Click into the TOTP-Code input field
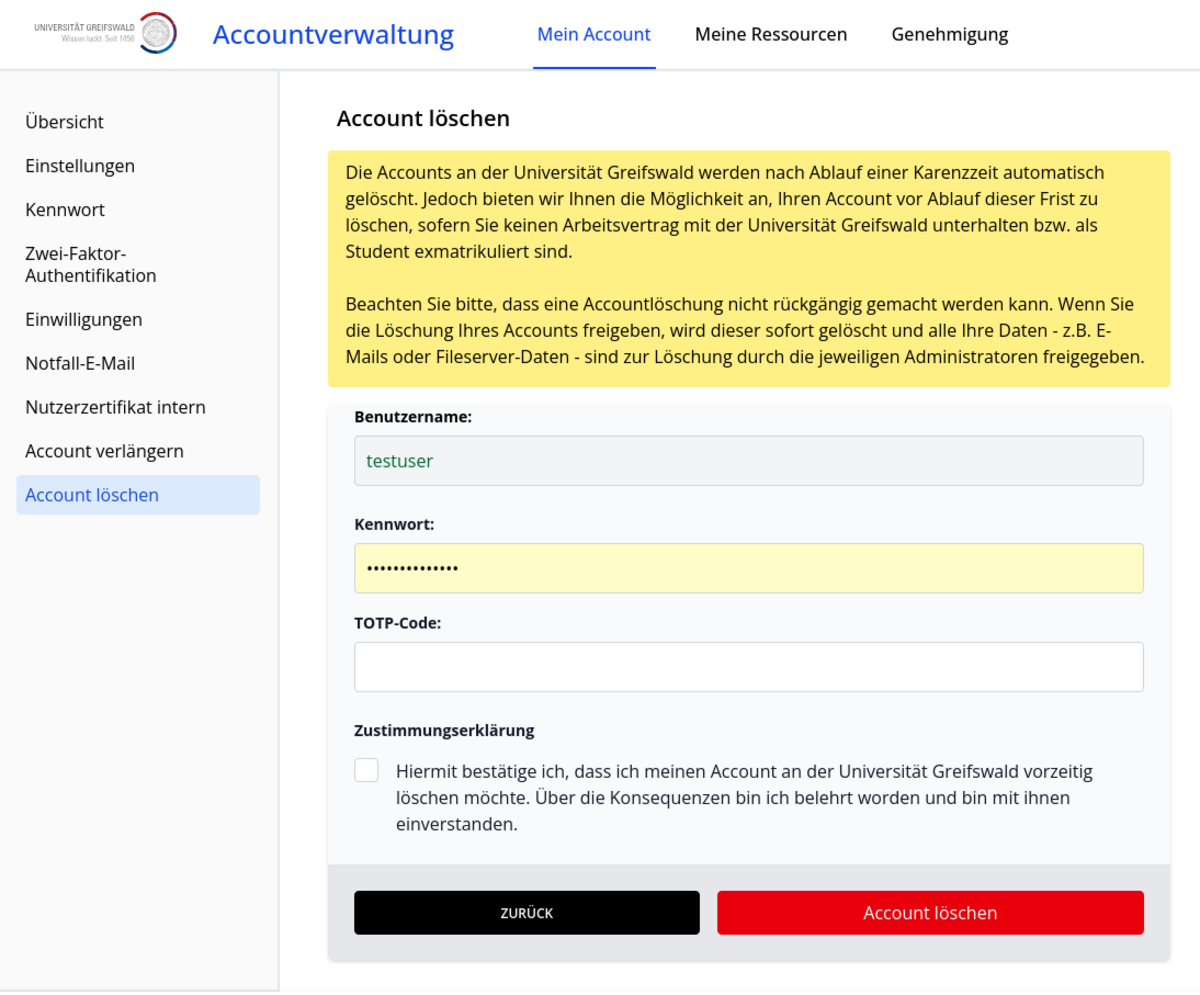 click(x=748, y=667)
